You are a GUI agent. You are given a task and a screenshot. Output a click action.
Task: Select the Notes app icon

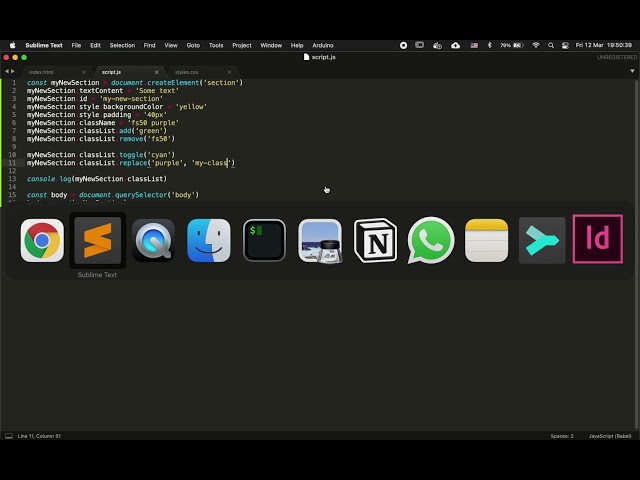pyautogui.click(x=487, y=240)
